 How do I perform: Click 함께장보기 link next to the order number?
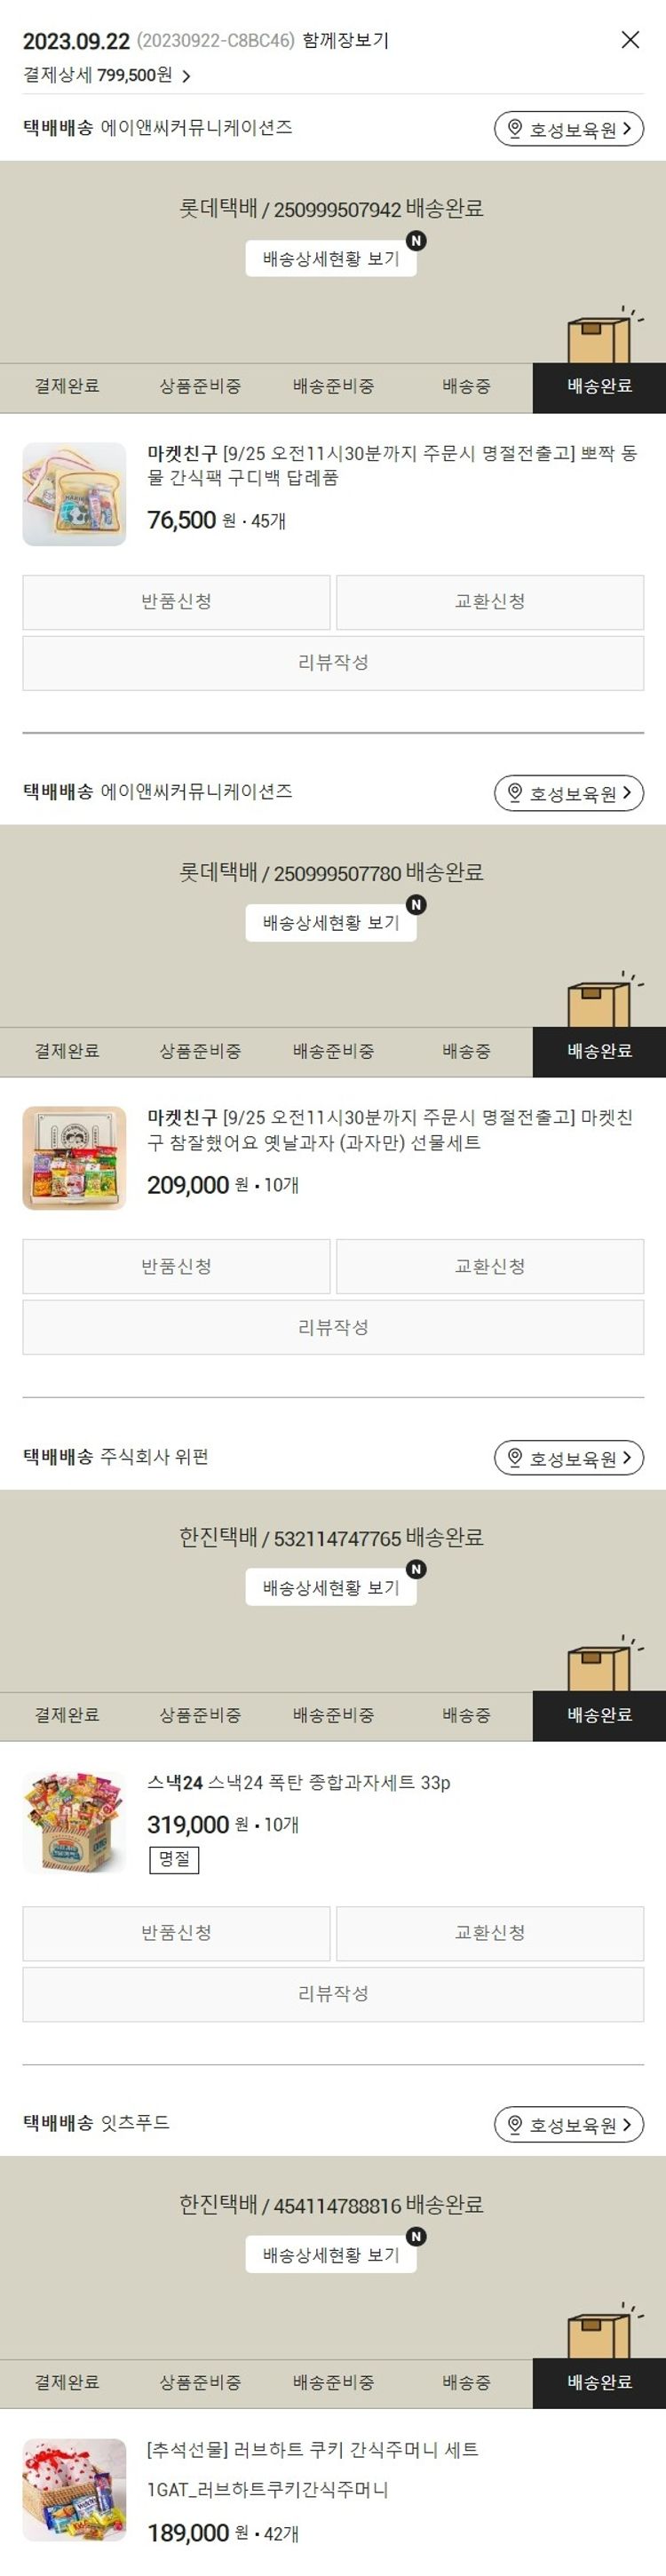coord(346,41)
